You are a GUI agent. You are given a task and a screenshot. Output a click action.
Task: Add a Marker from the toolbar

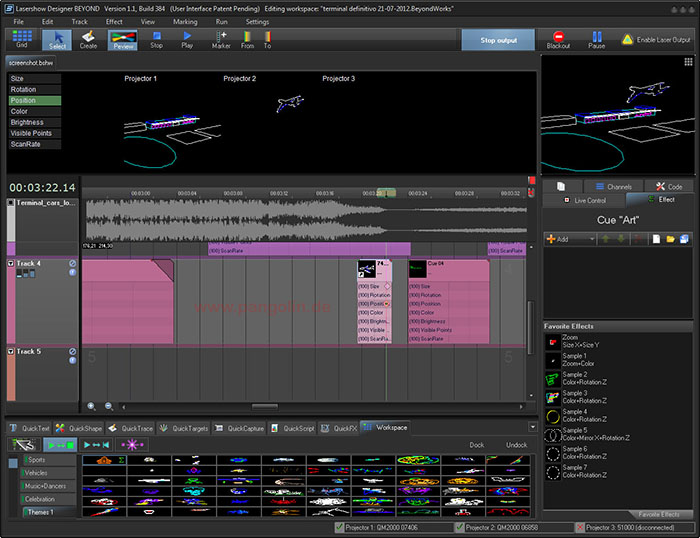221,40
